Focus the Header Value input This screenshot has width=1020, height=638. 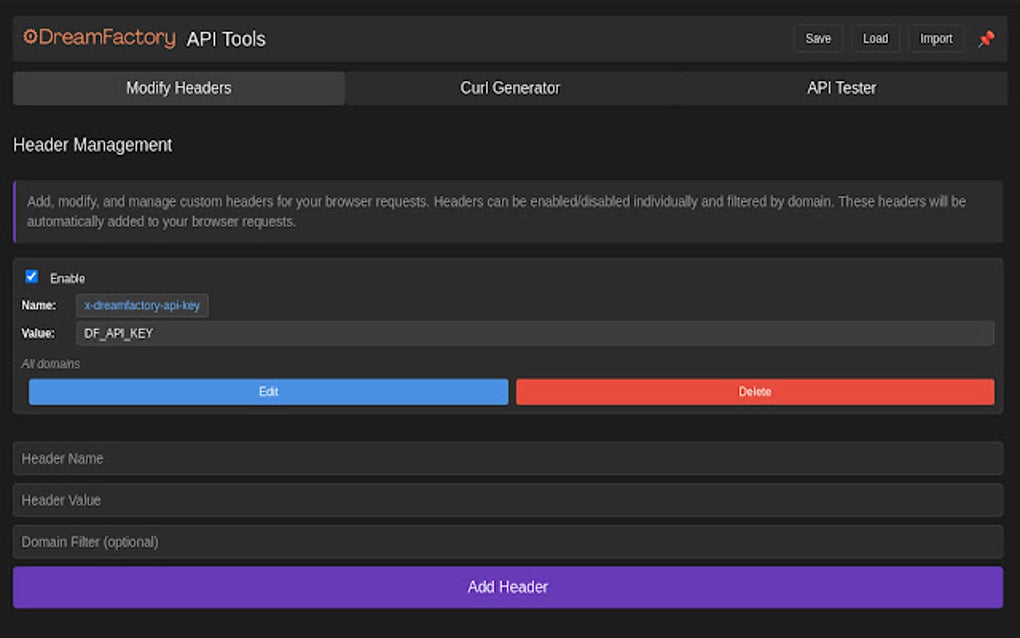tap(507, 500)
